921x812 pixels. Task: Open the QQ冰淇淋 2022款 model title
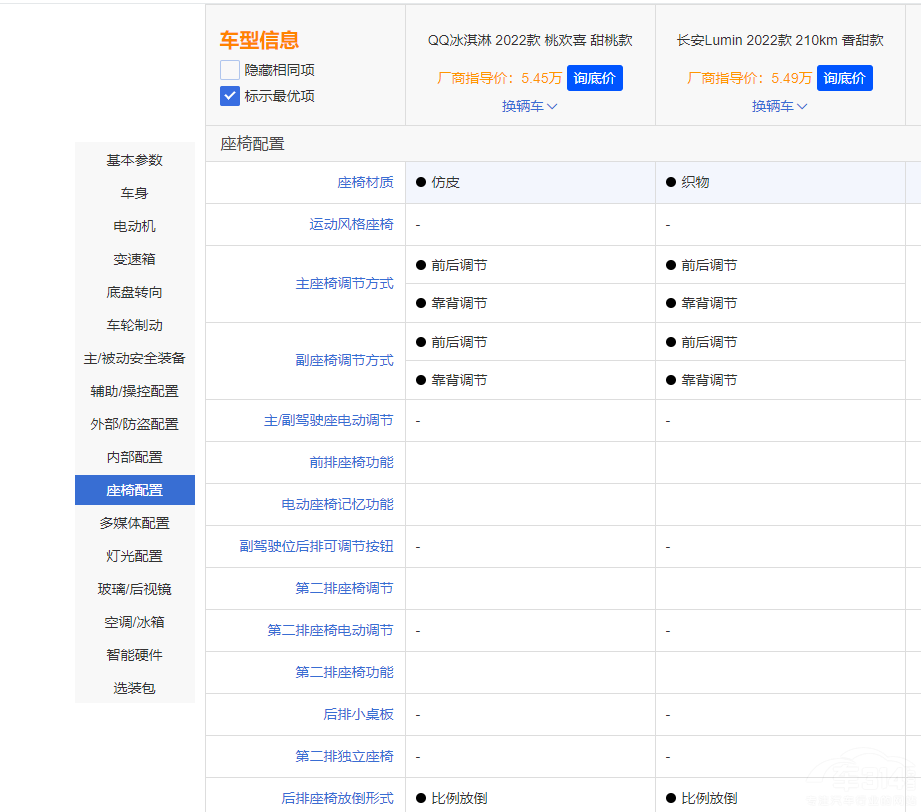[x=530, y=41]
